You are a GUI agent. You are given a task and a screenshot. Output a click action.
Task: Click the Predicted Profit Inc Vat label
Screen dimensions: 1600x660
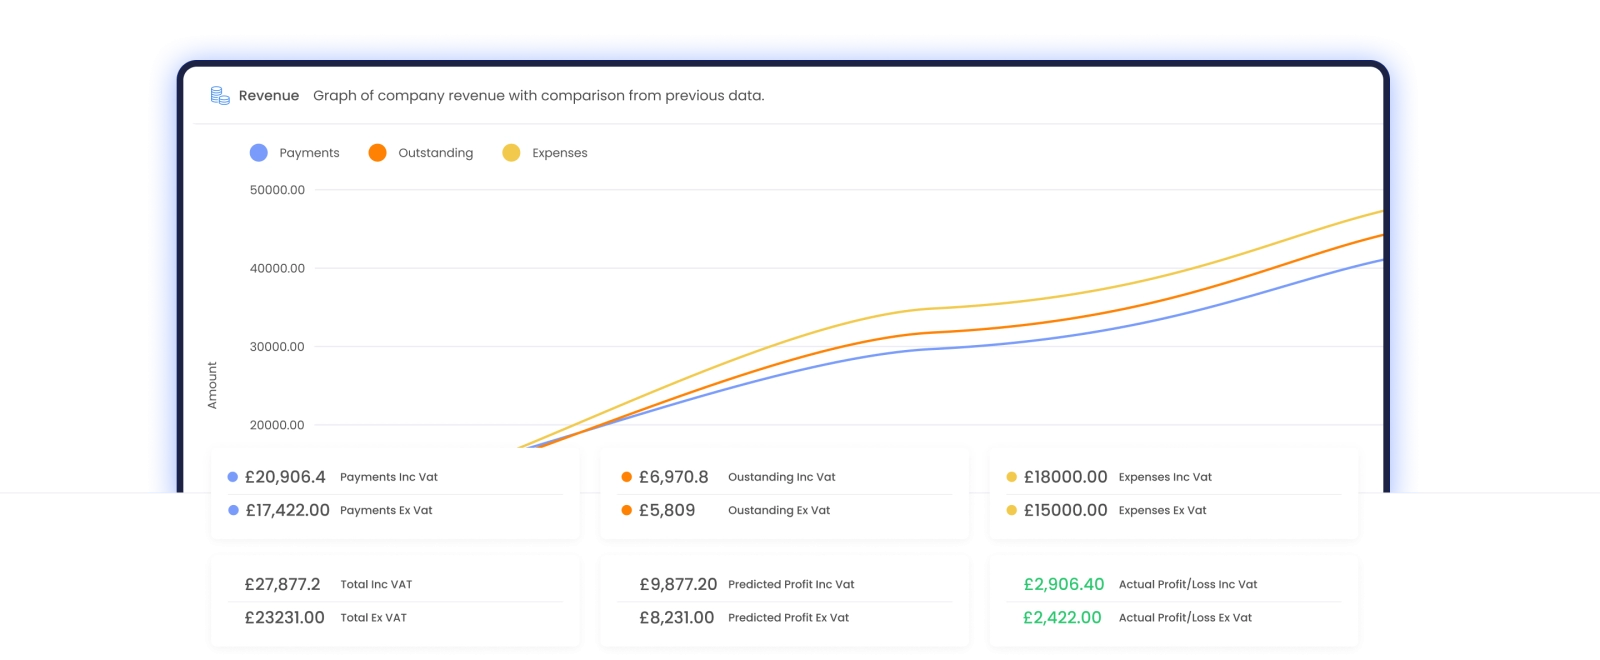[x=791, y=584]
